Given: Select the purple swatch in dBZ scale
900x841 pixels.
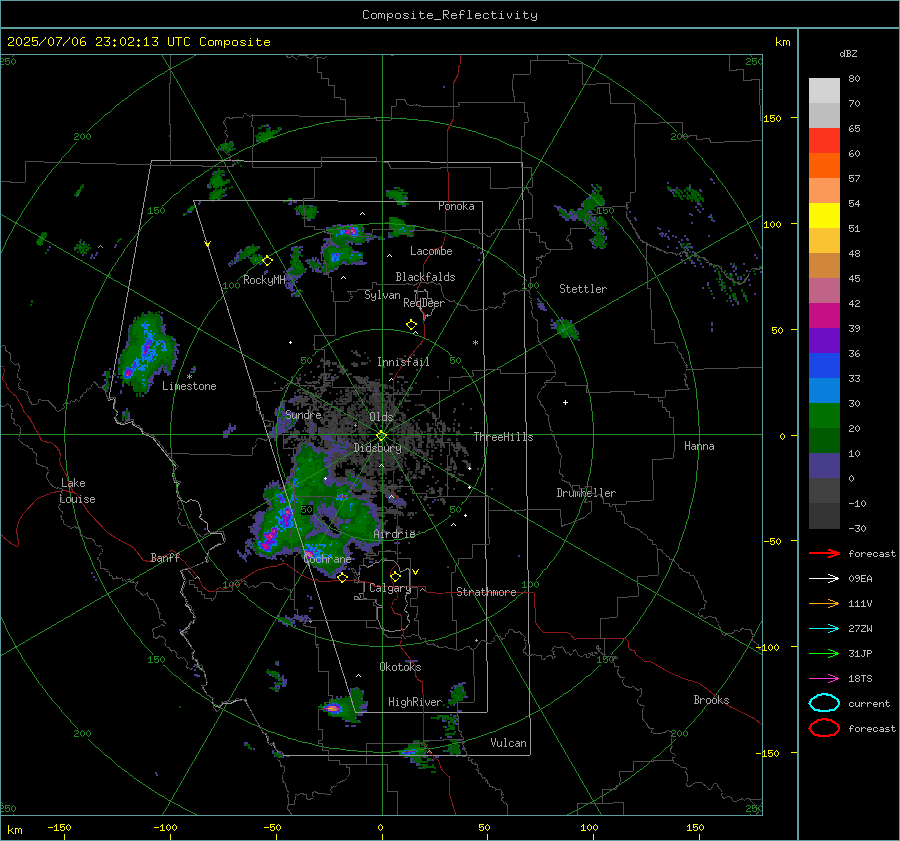Looking at the screenshot, I should click(824, 341).
